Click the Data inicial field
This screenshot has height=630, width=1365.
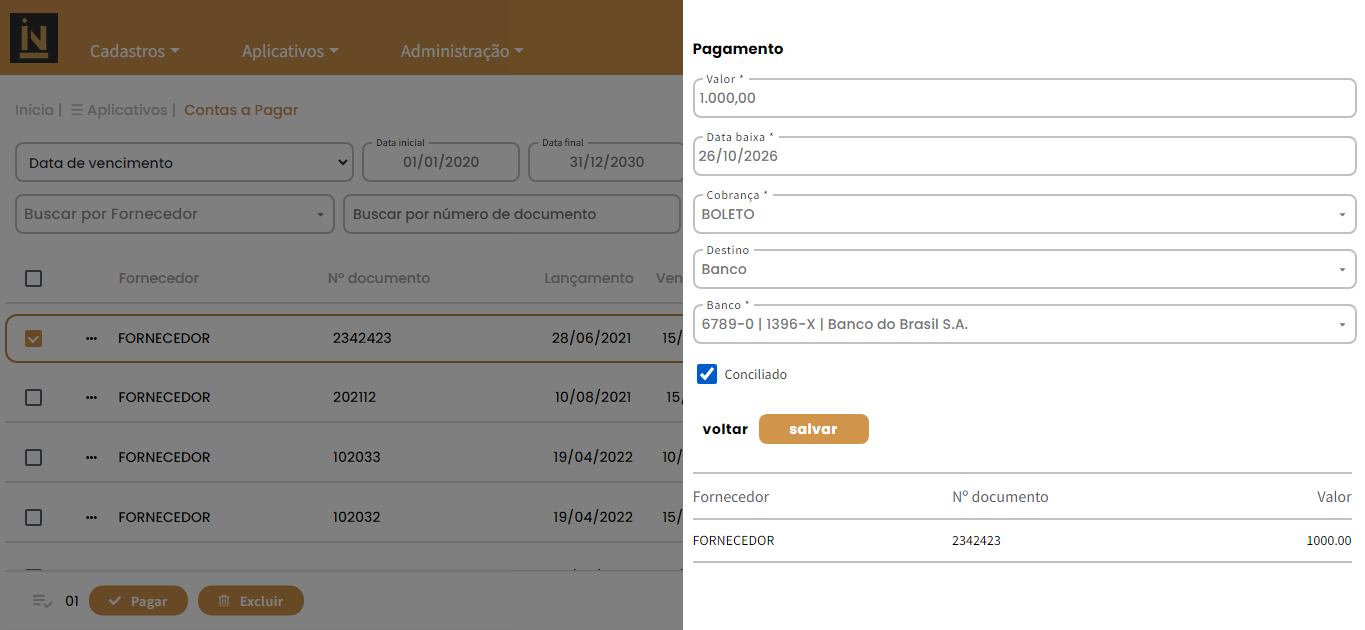[441, 162]
